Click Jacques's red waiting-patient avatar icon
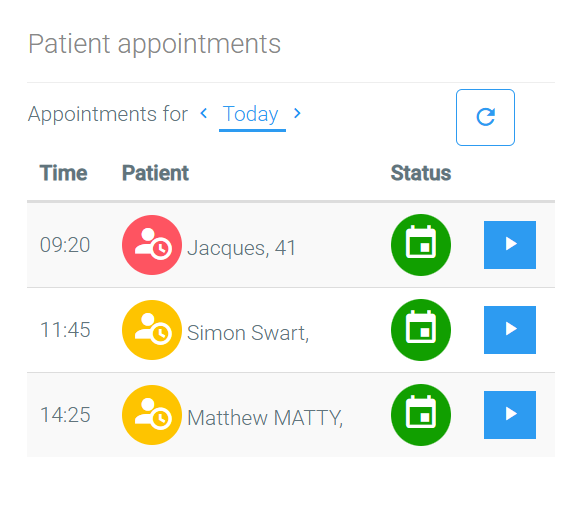 point(152,245)
